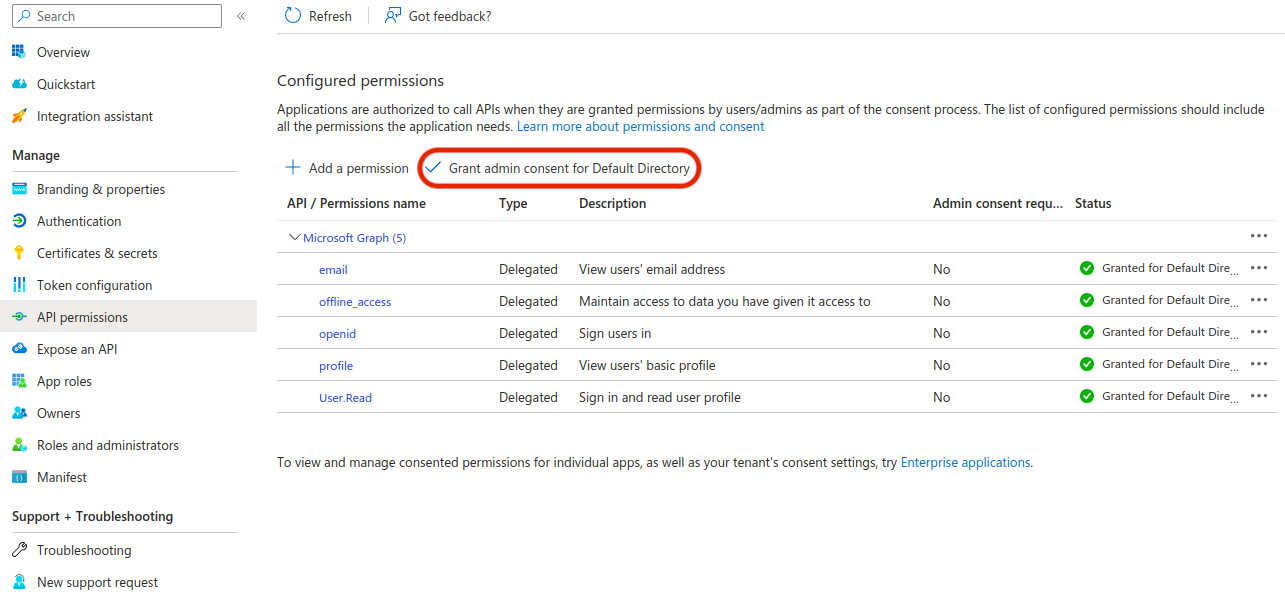
Task: Click the Integration assistant rocket icon
Action: (18, 116)
